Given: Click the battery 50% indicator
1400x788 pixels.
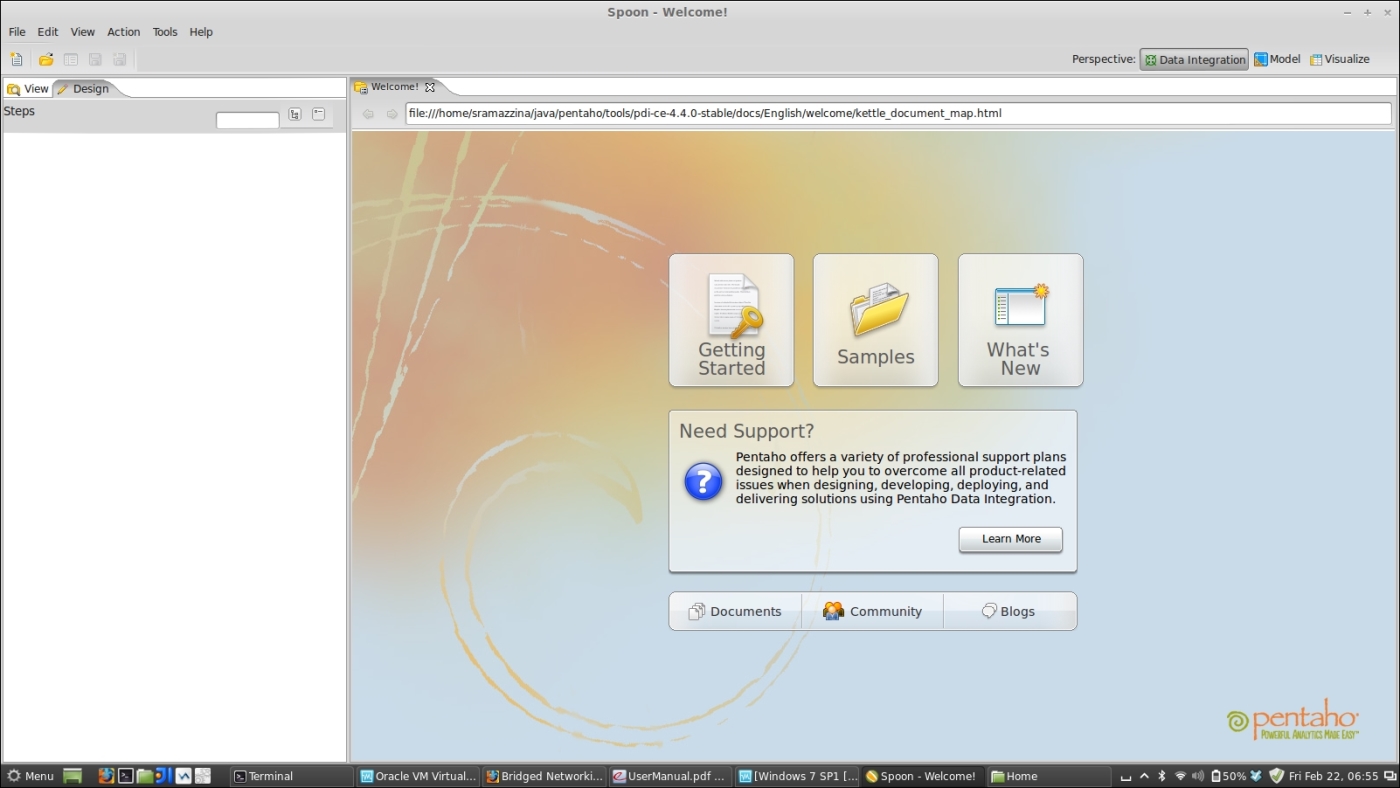Looking at the screenshot, I should point(1228,776).
